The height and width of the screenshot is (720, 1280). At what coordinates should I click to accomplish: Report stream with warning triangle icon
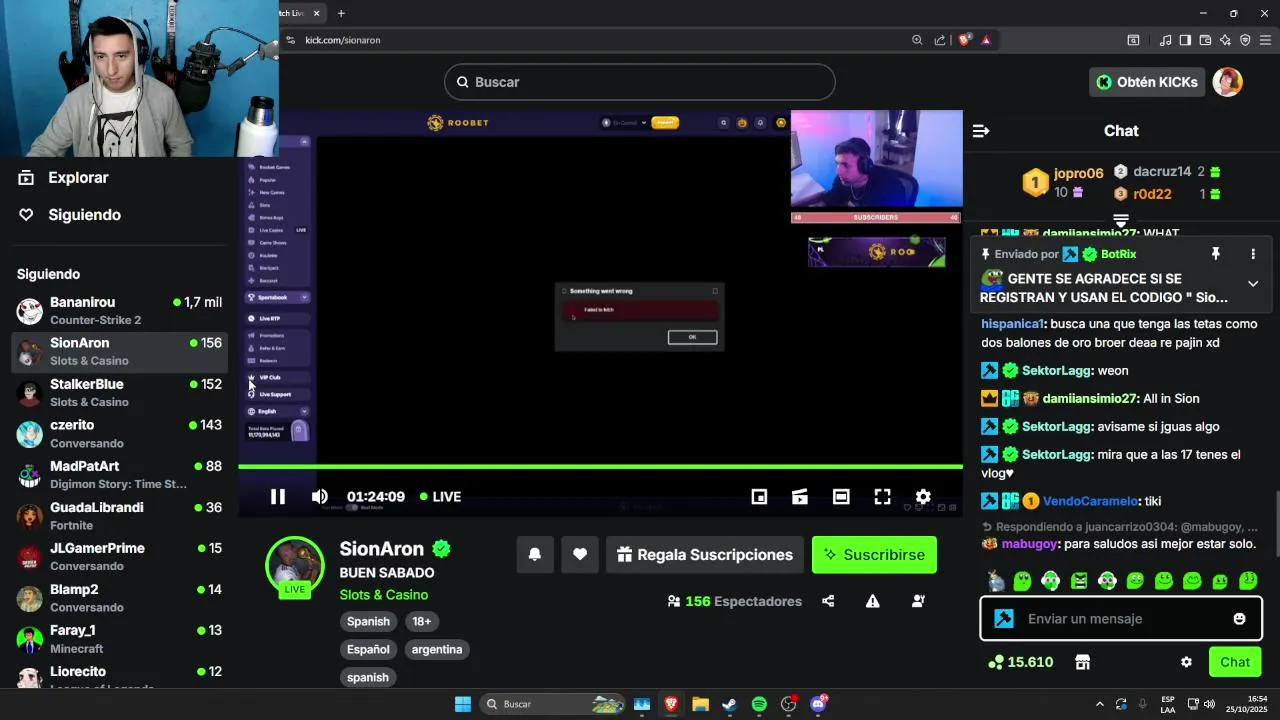873,601
